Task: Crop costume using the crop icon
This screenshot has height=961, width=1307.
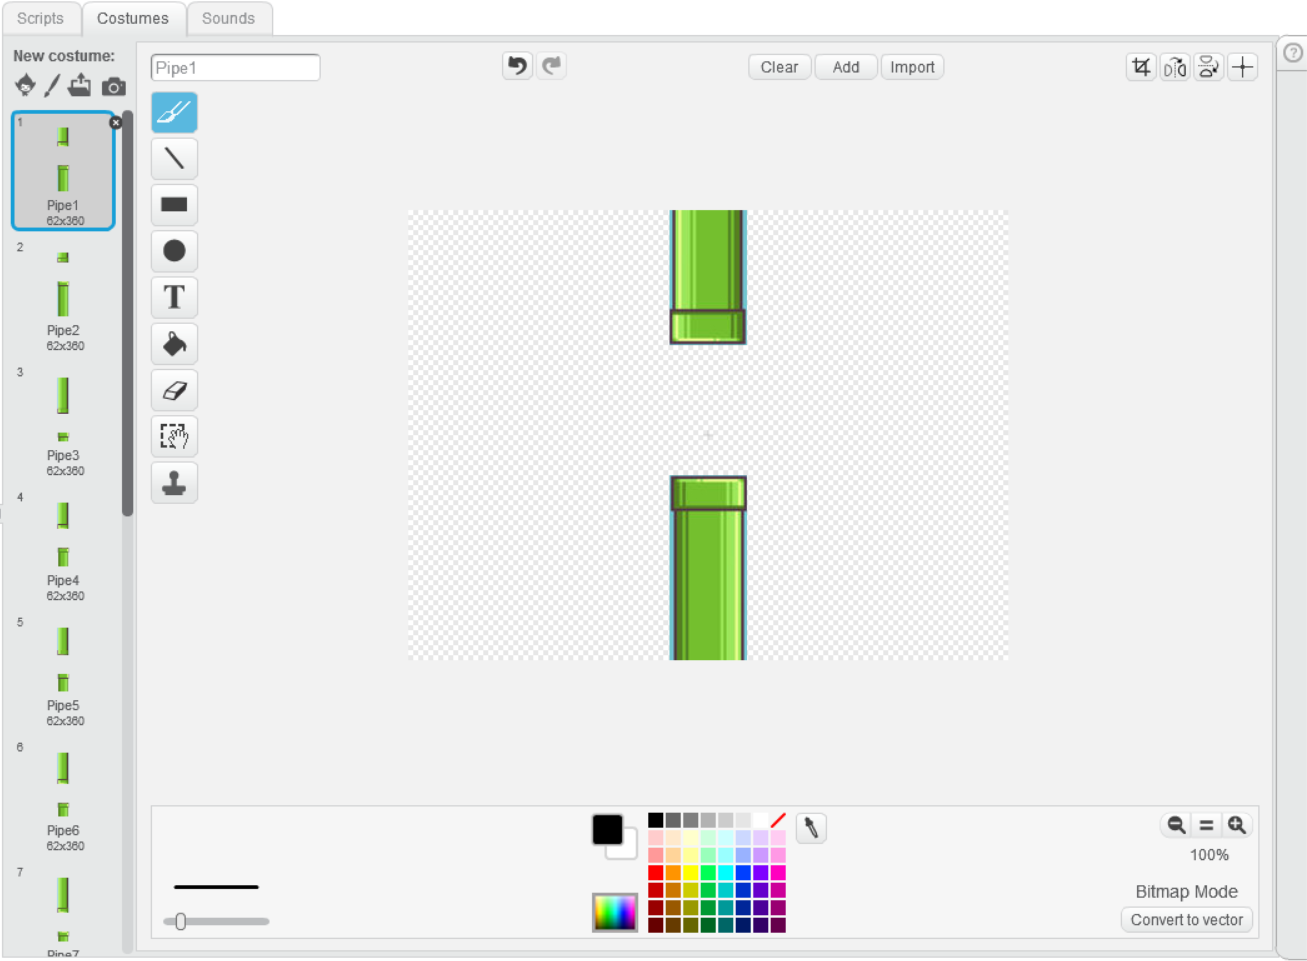Action: (1141, 67)
